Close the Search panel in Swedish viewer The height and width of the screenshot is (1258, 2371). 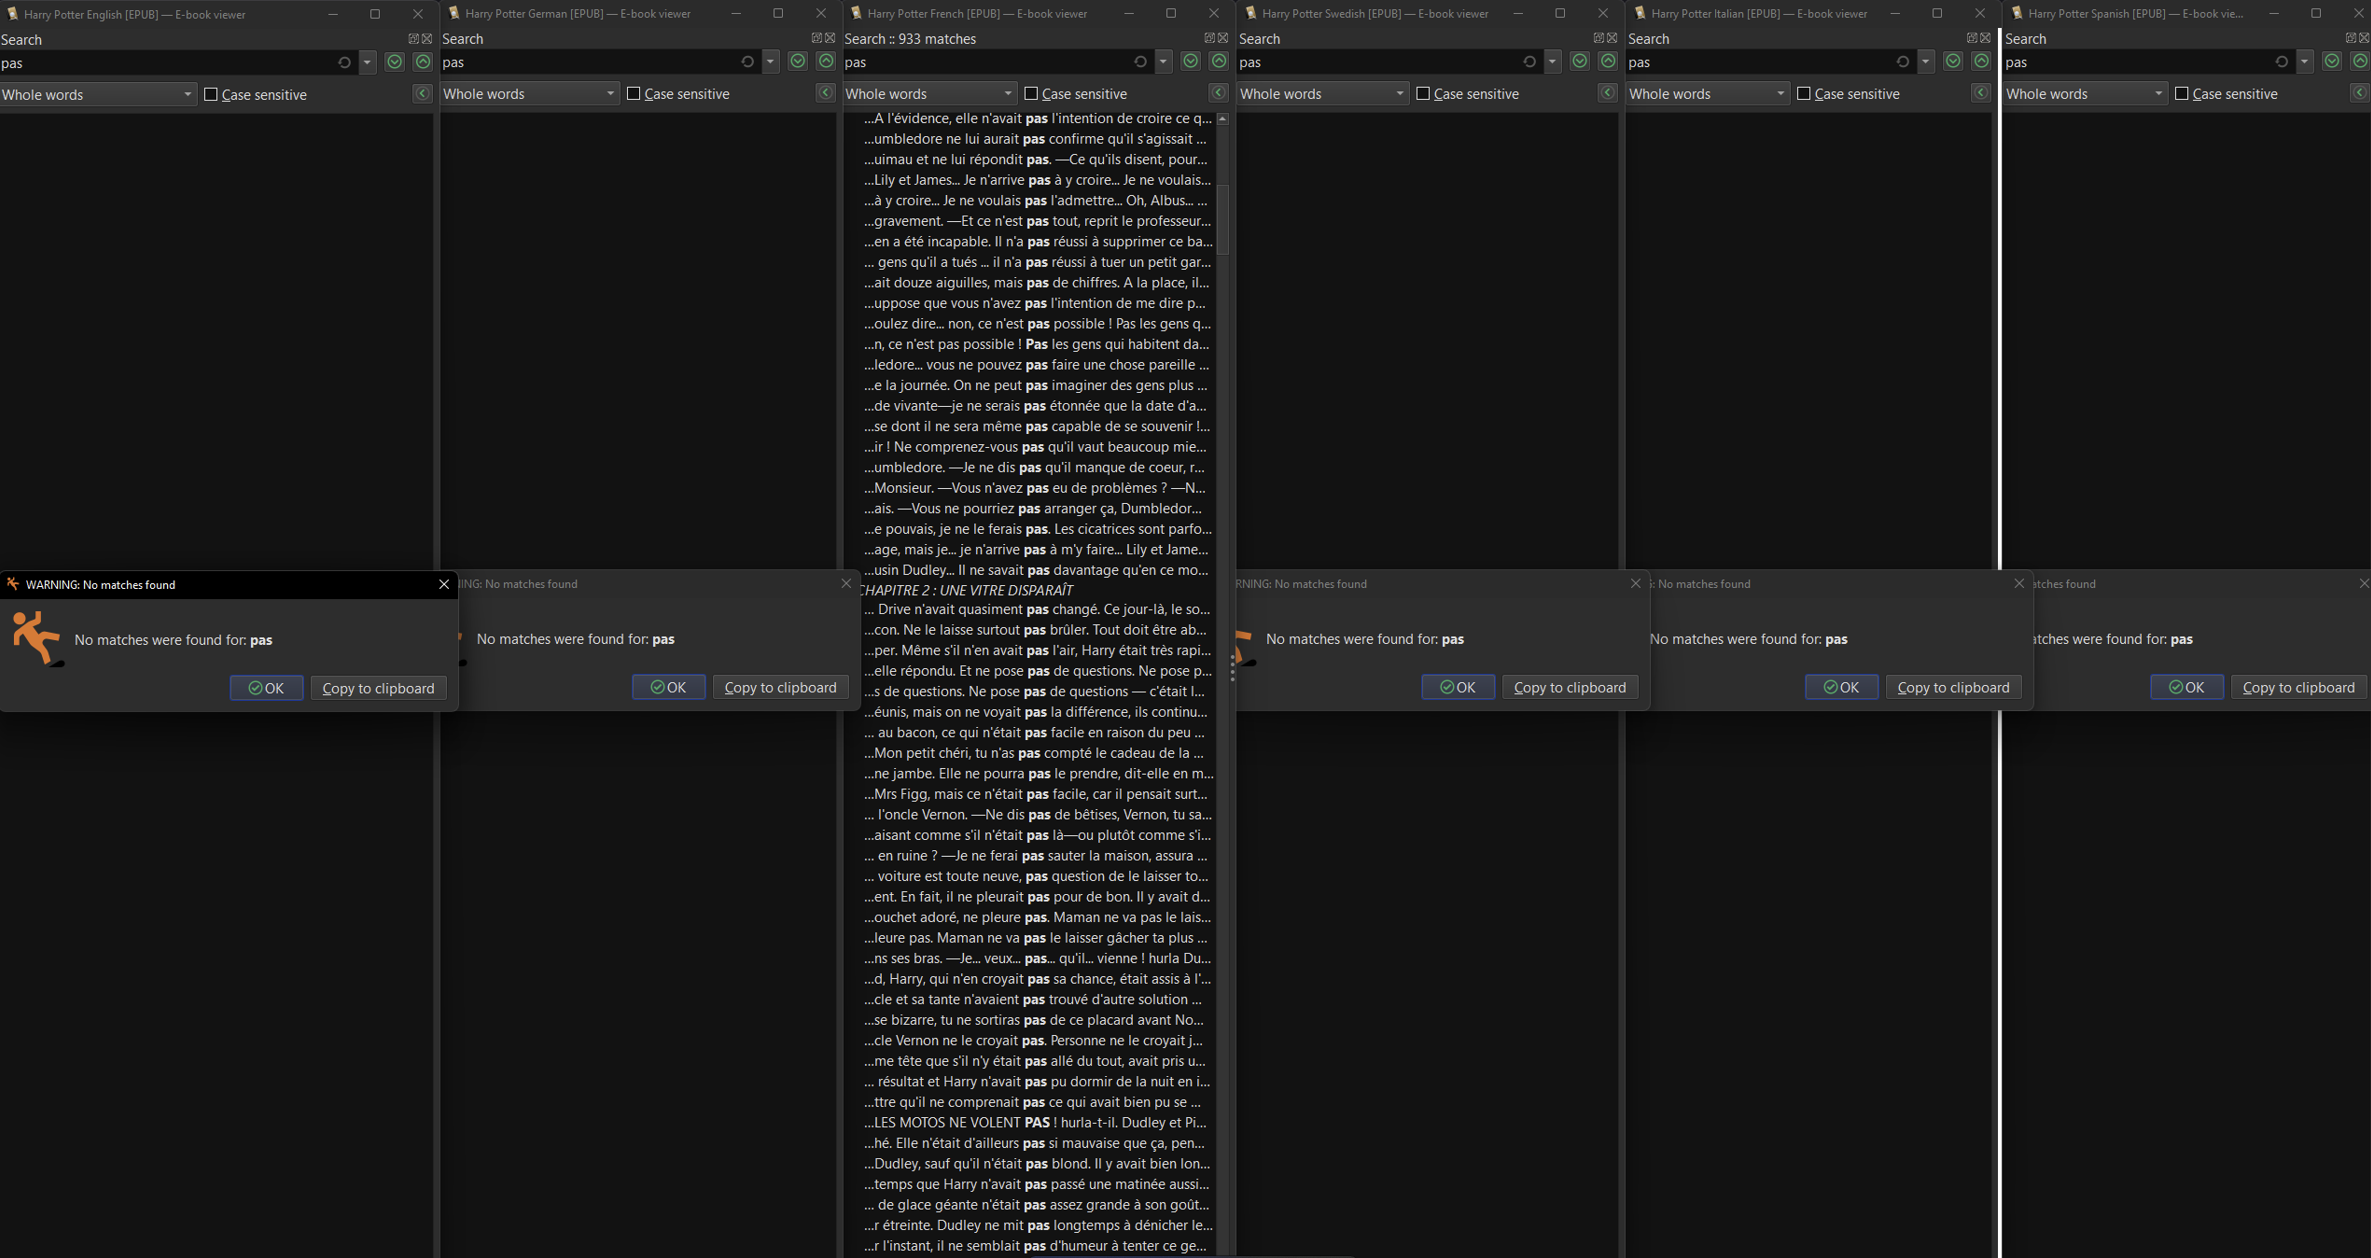(x=1612, y=38)
